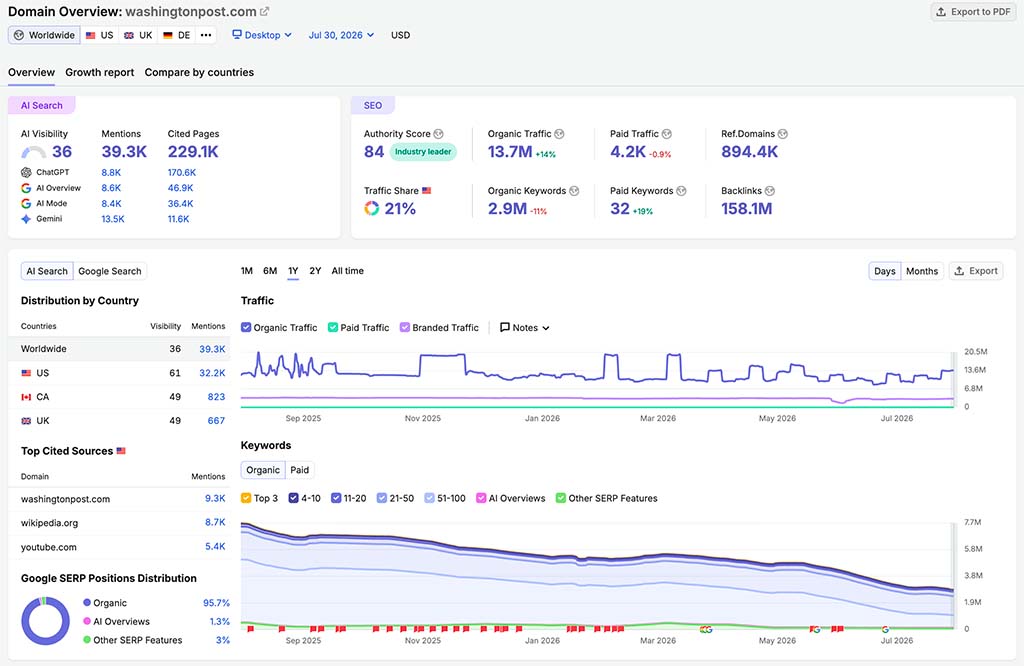Choose the DE flag database
The width and height of the screenshot is (1024, 666).
point(176,35)
